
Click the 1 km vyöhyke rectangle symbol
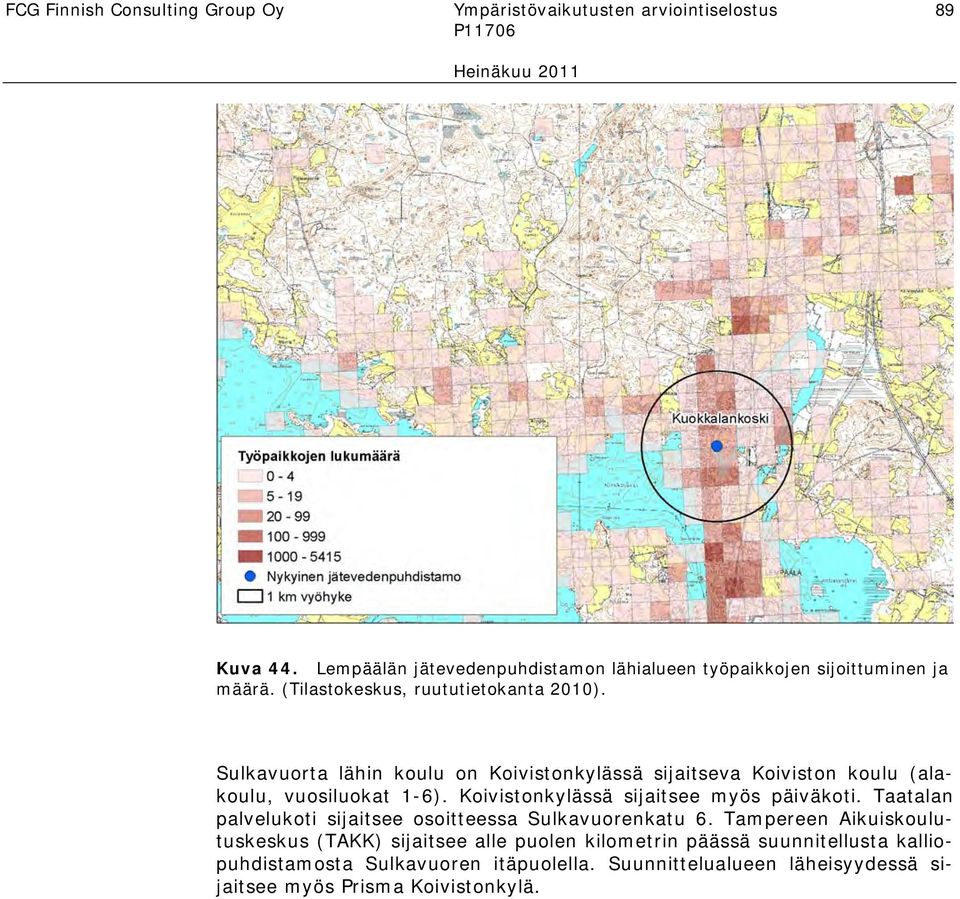tap(250, 596)
